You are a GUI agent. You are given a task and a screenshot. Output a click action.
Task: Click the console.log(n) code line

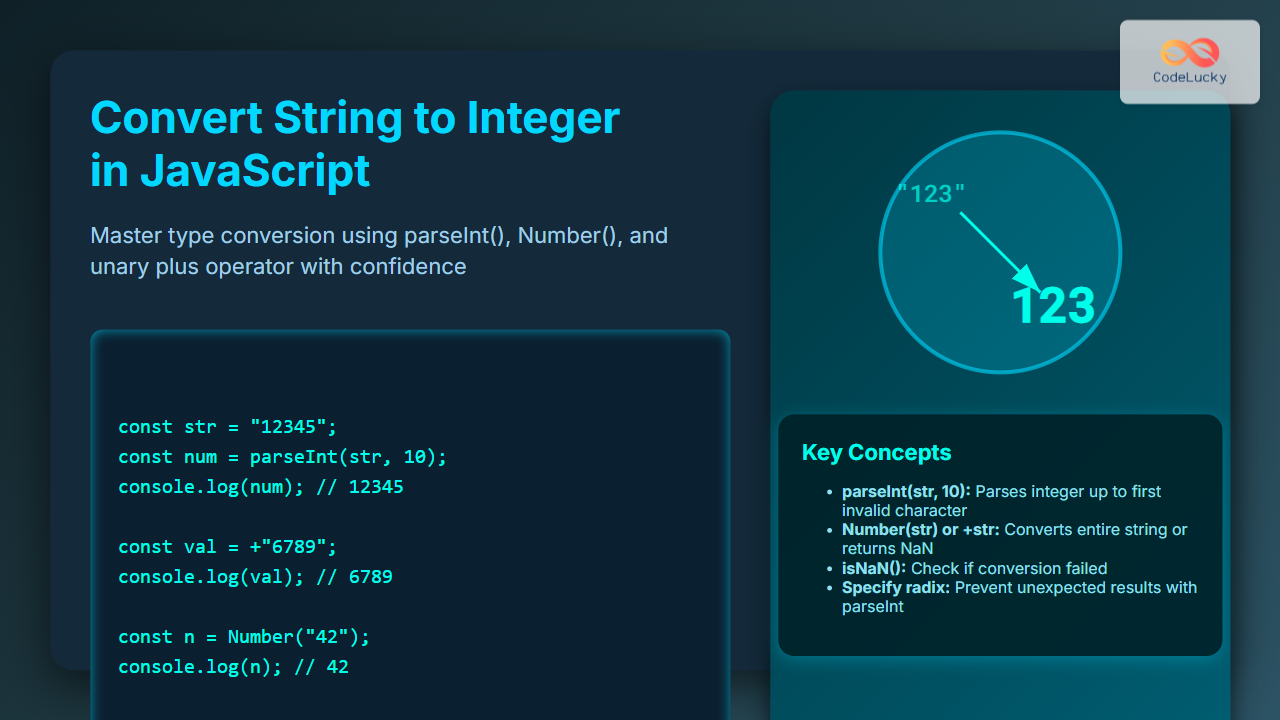tap(233, 667)
